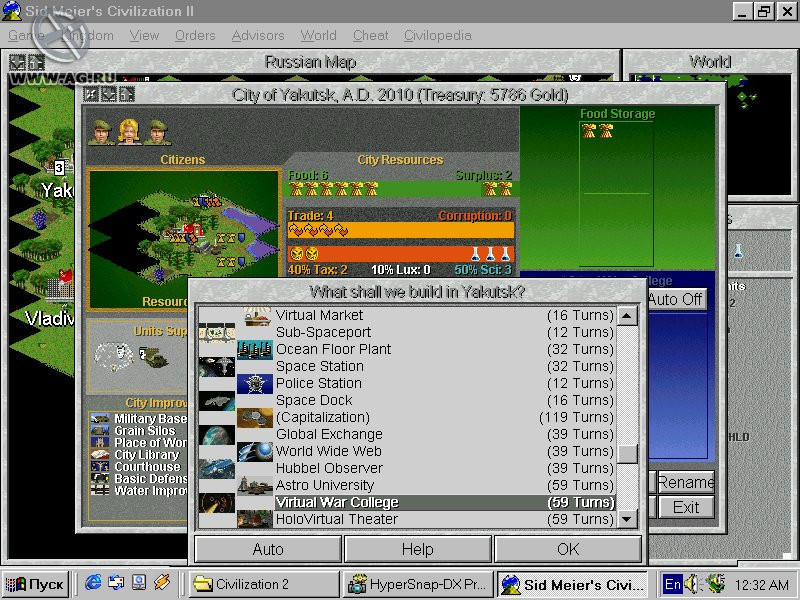The height and width of the screenshot is (600, 800).
Task: Select the Hubbel Observer list entry
Action: 445,468
